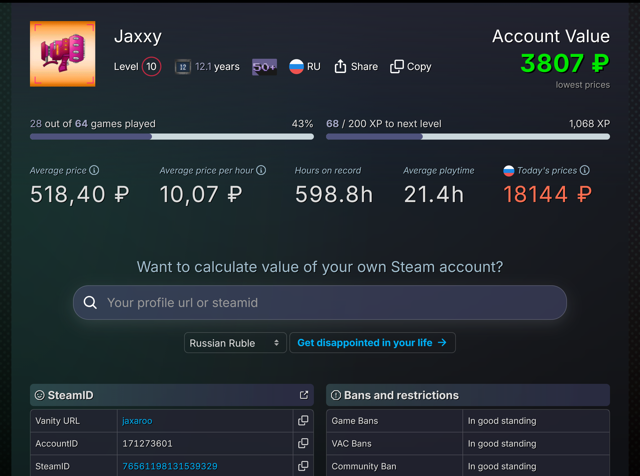Click the Russian flag next to RU
The height and width of the screenshot is (476, 640).
[x=296, y=67]
